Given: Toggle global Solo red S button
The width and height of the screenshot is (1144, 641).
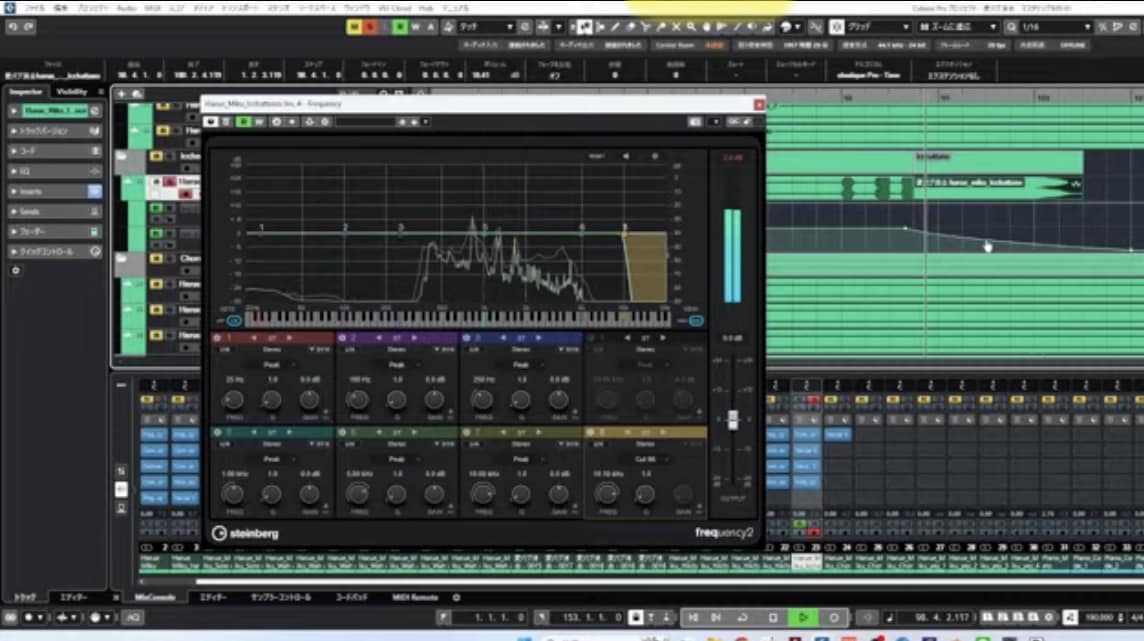Looking at the screenshot, I should coord(370,27).
